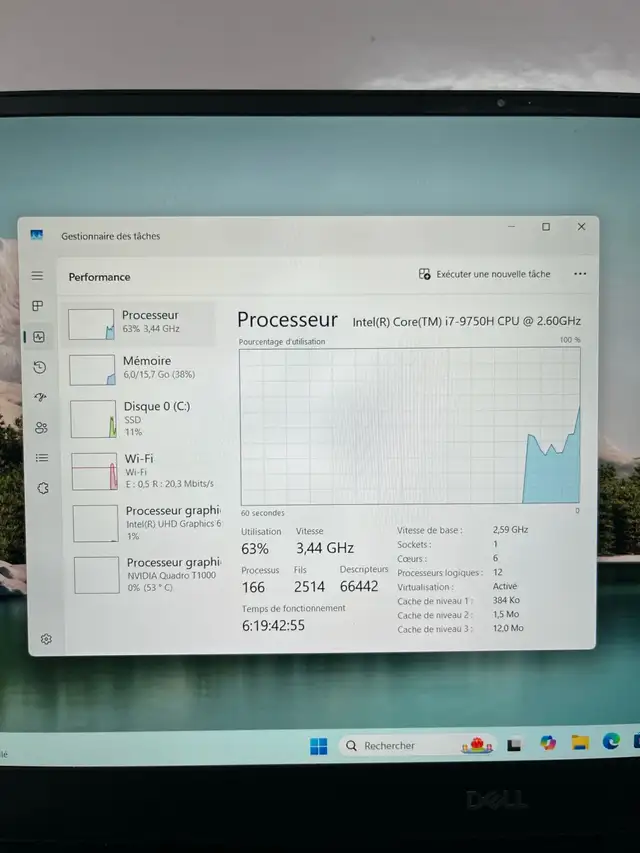Open the Details list icon in sidebar

point(42,458)
